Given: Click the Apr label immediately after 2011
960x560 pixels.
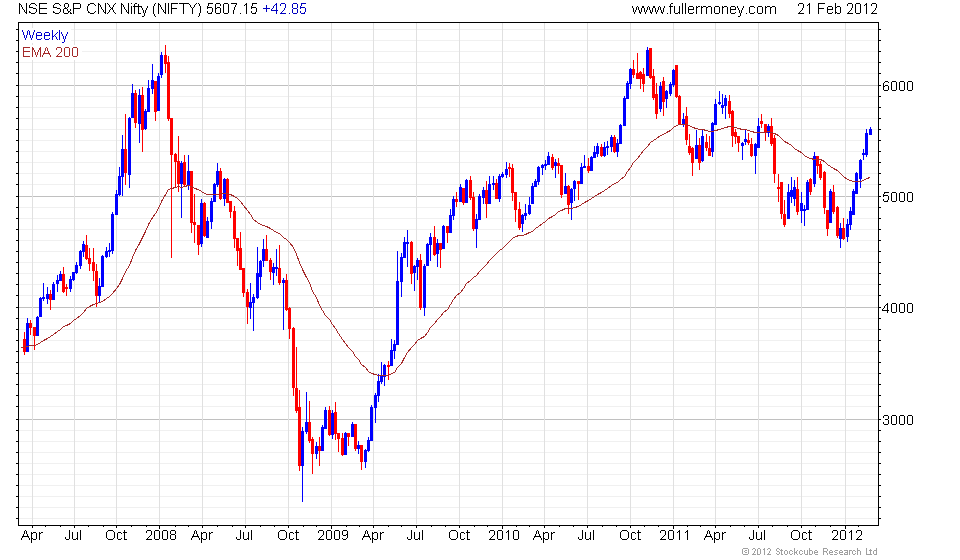Looking at the screenshot, I should click(714, 536).
